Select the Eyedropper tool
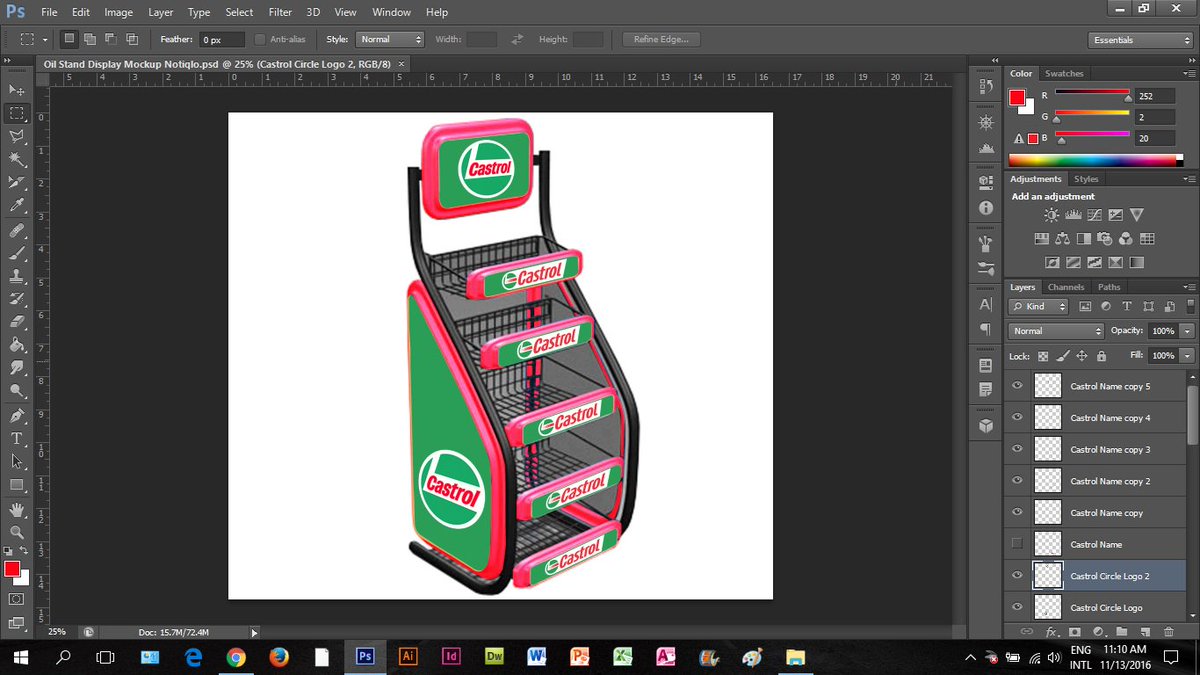 (17, 206)
